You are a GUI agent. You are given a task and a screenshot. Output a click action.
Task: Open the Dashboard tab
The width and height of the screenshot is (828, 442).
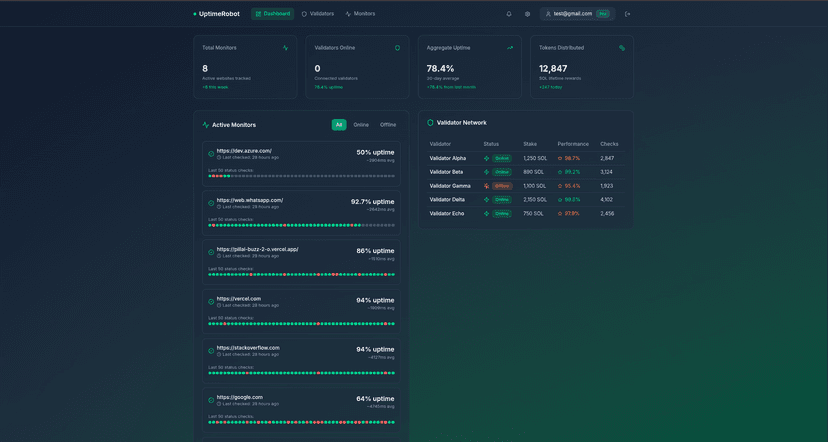(272, 14)
